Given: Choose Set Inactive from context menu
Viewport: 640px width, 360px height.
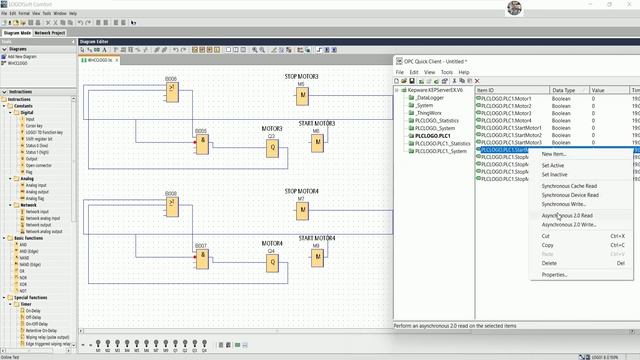Looking at the screenshot, I should point(554,175).
